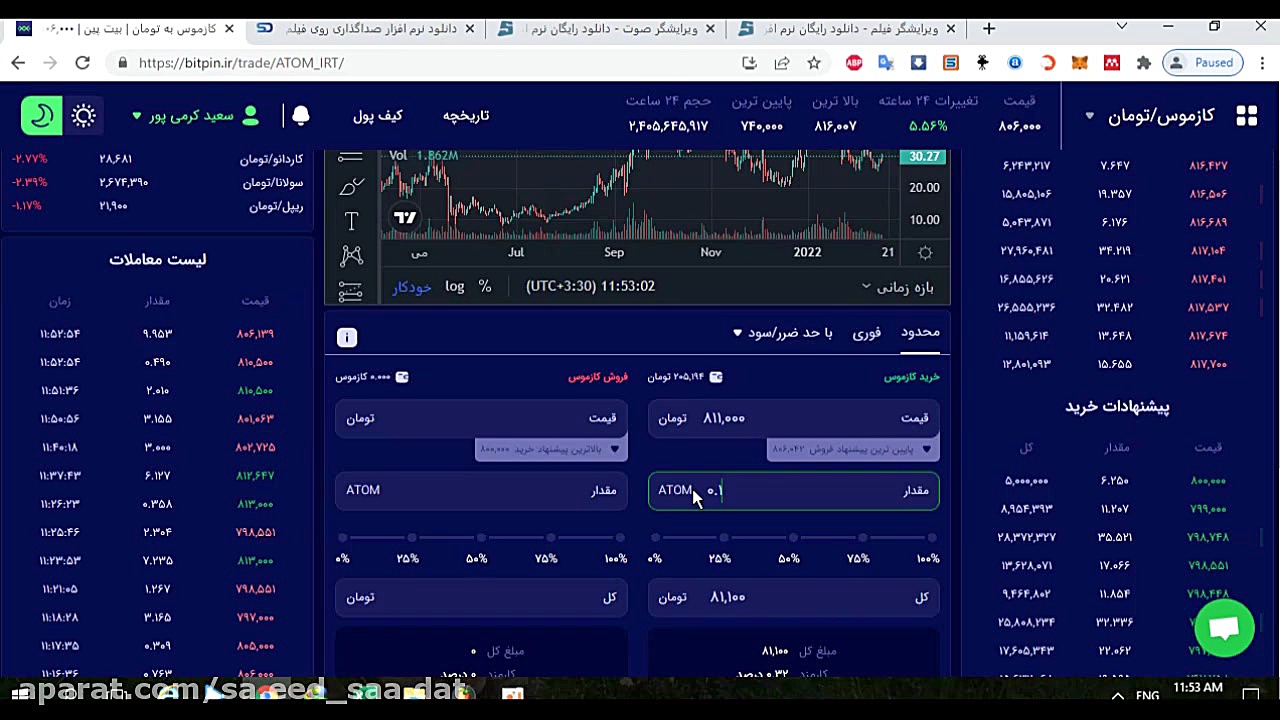Screen dimensions: 1280x720
Task: Open the با حد ضرر/سود order type dropdown
Action: [783, 333]
